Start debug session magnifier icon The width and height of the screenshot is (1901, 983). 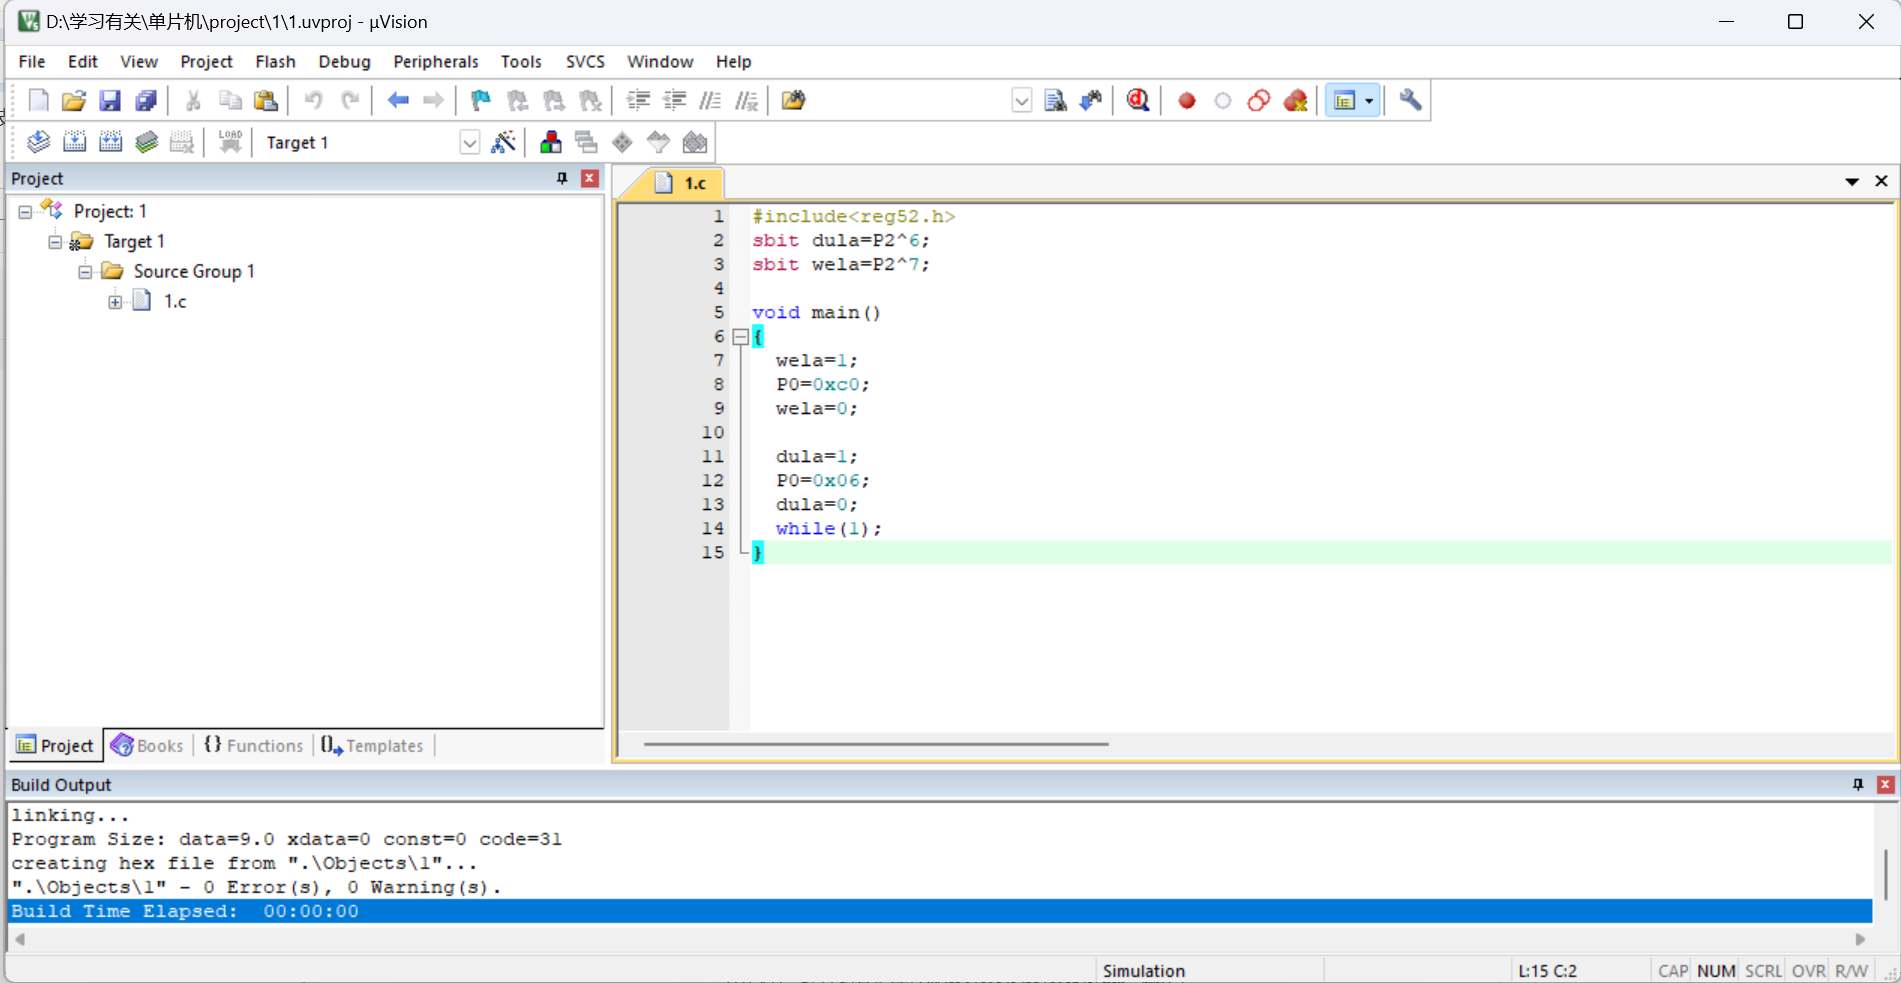1138,100
